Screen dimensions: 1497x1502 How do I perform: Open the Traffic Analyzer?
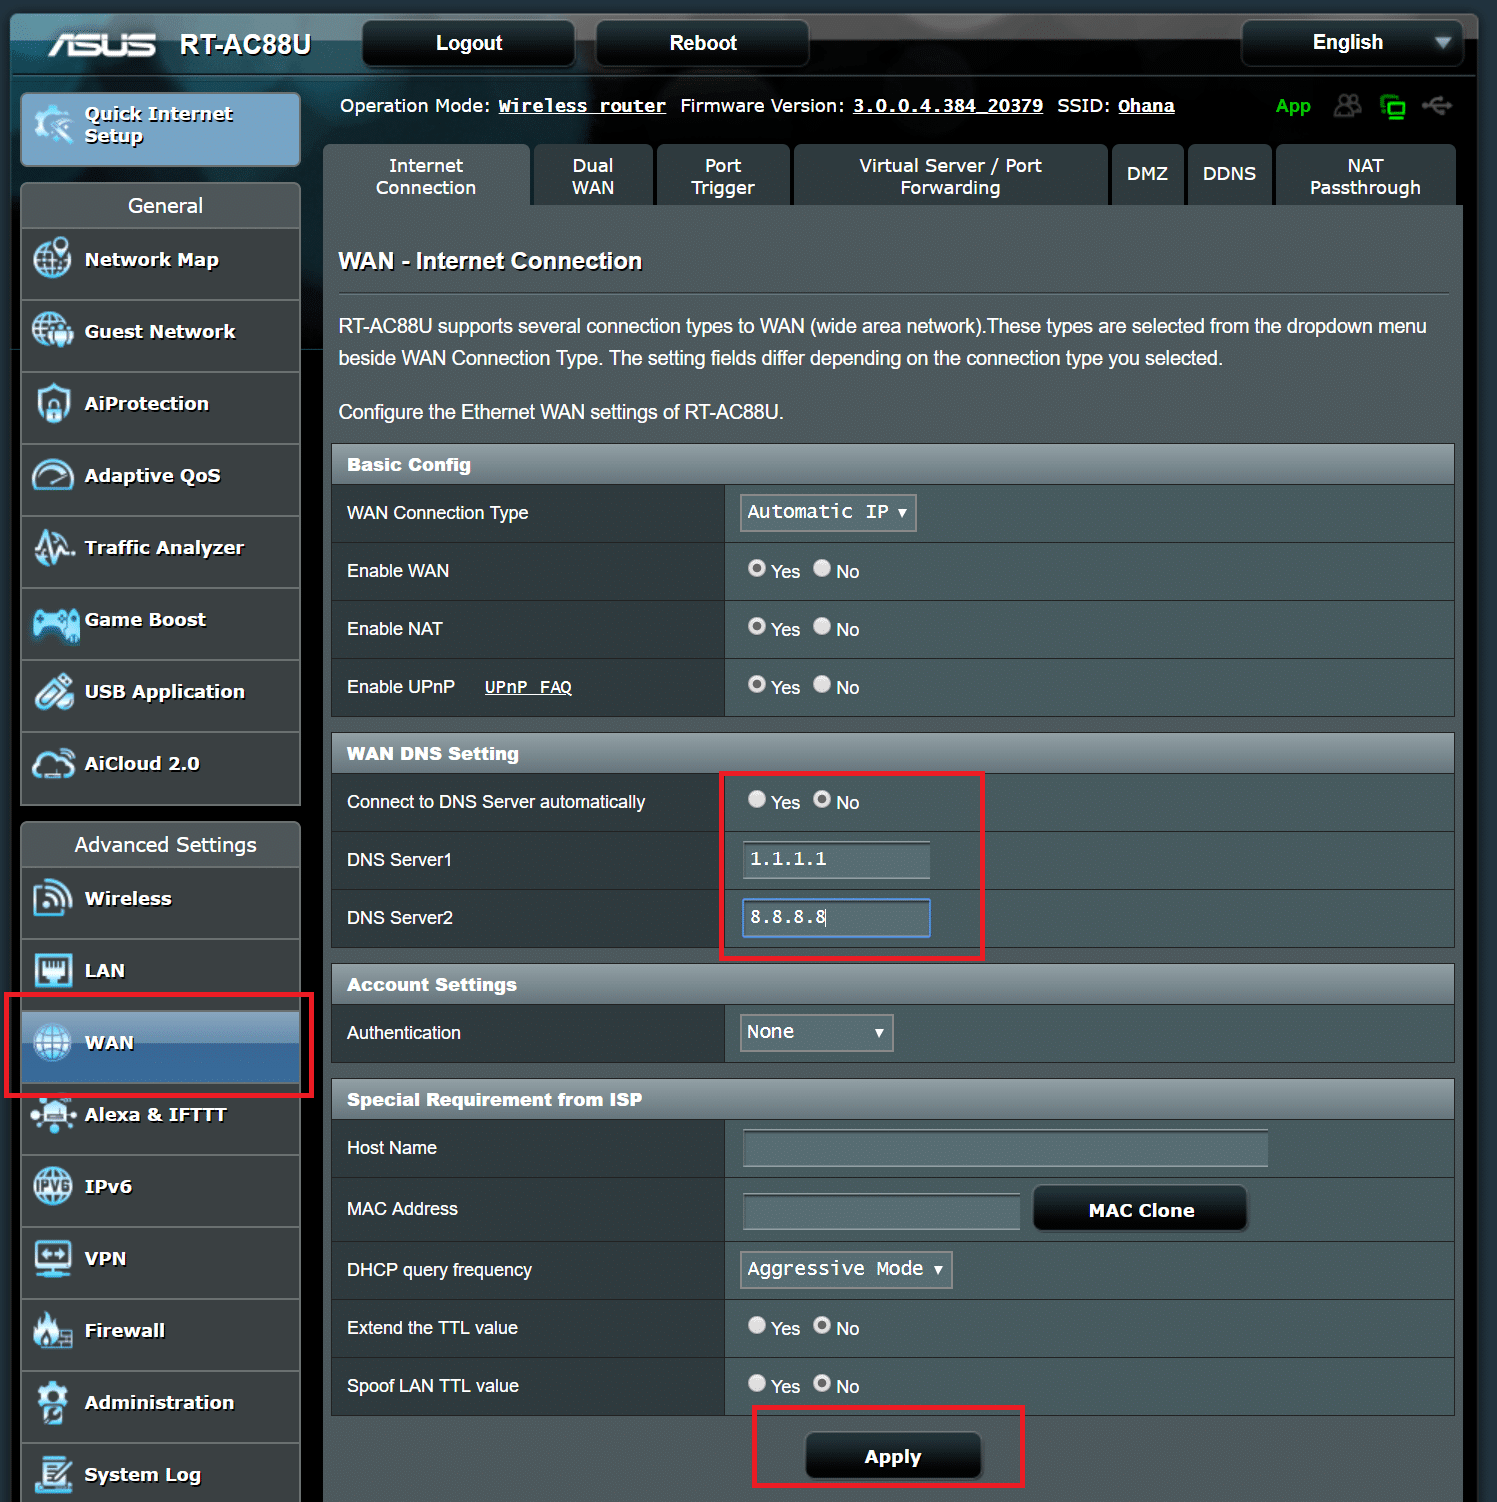pyautogui.click(x=163, y=547)
